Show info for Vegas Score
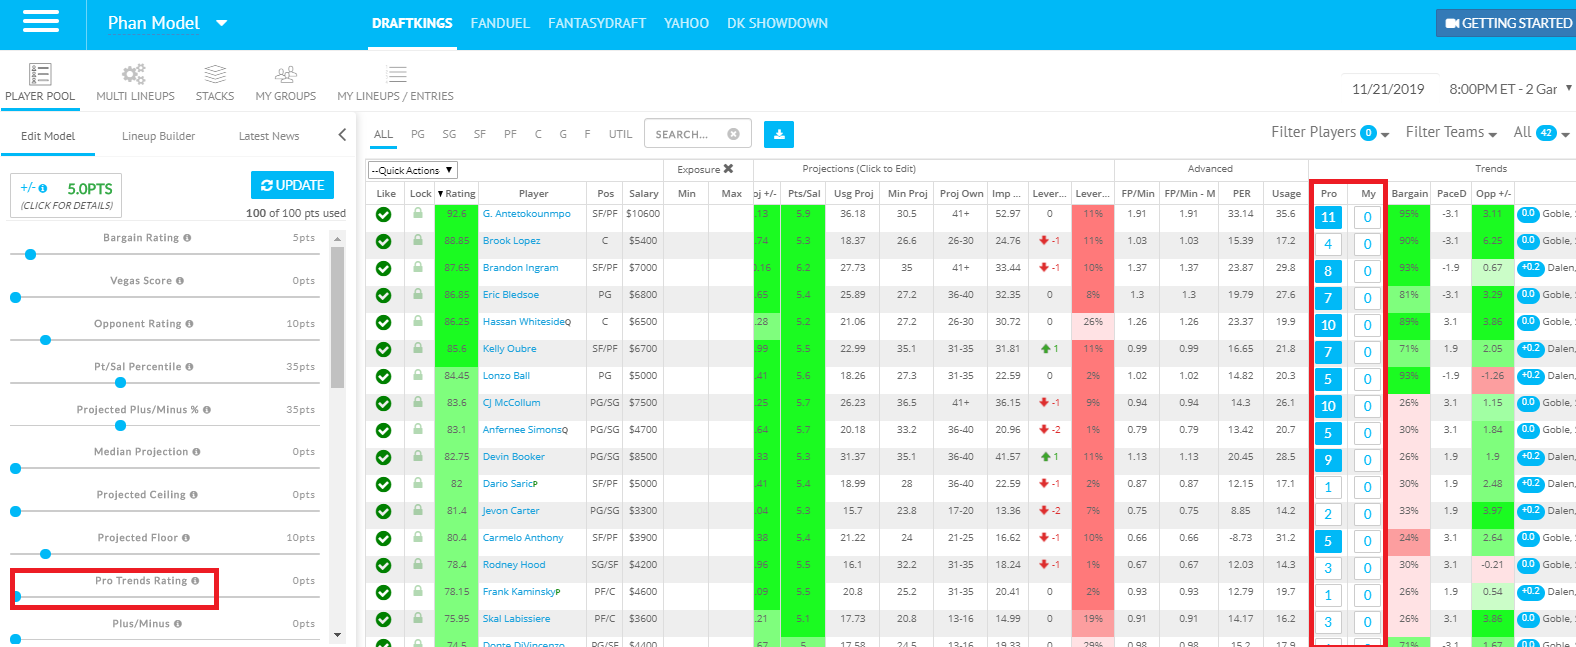Screen dimensions: 1576x647 [180, 281]
